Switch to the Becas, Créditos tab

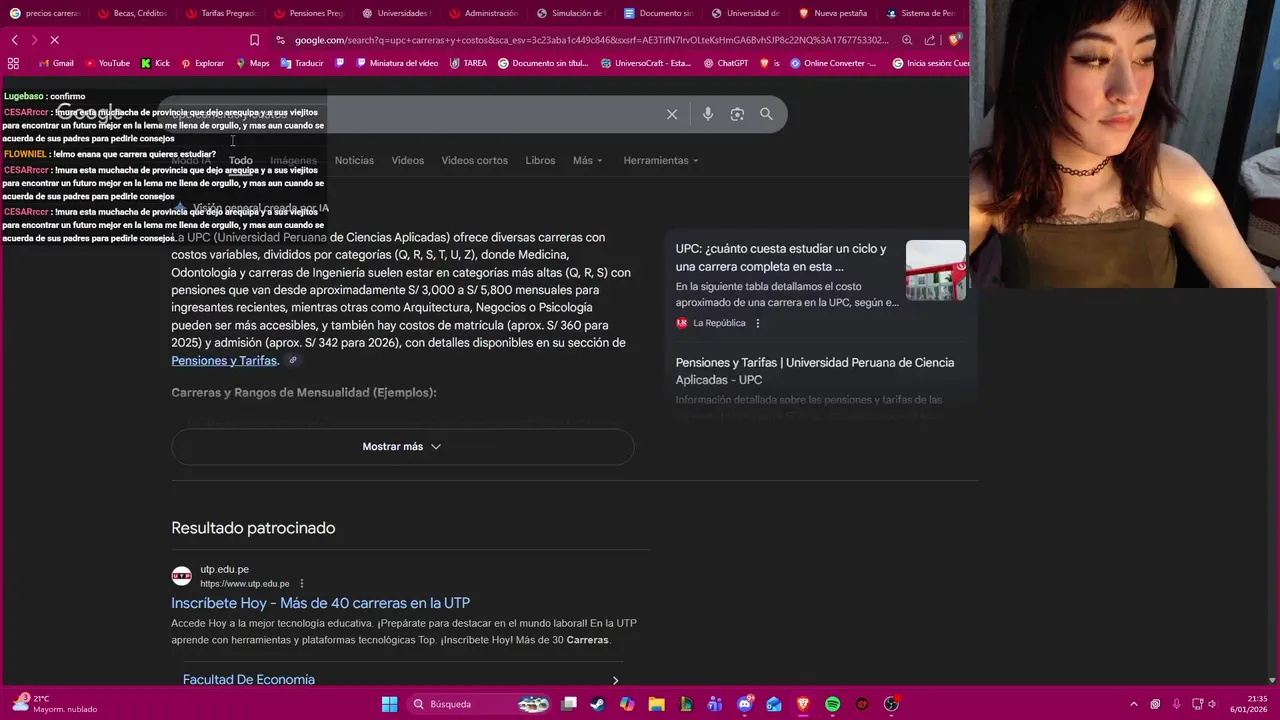click(x=132, y=13)
